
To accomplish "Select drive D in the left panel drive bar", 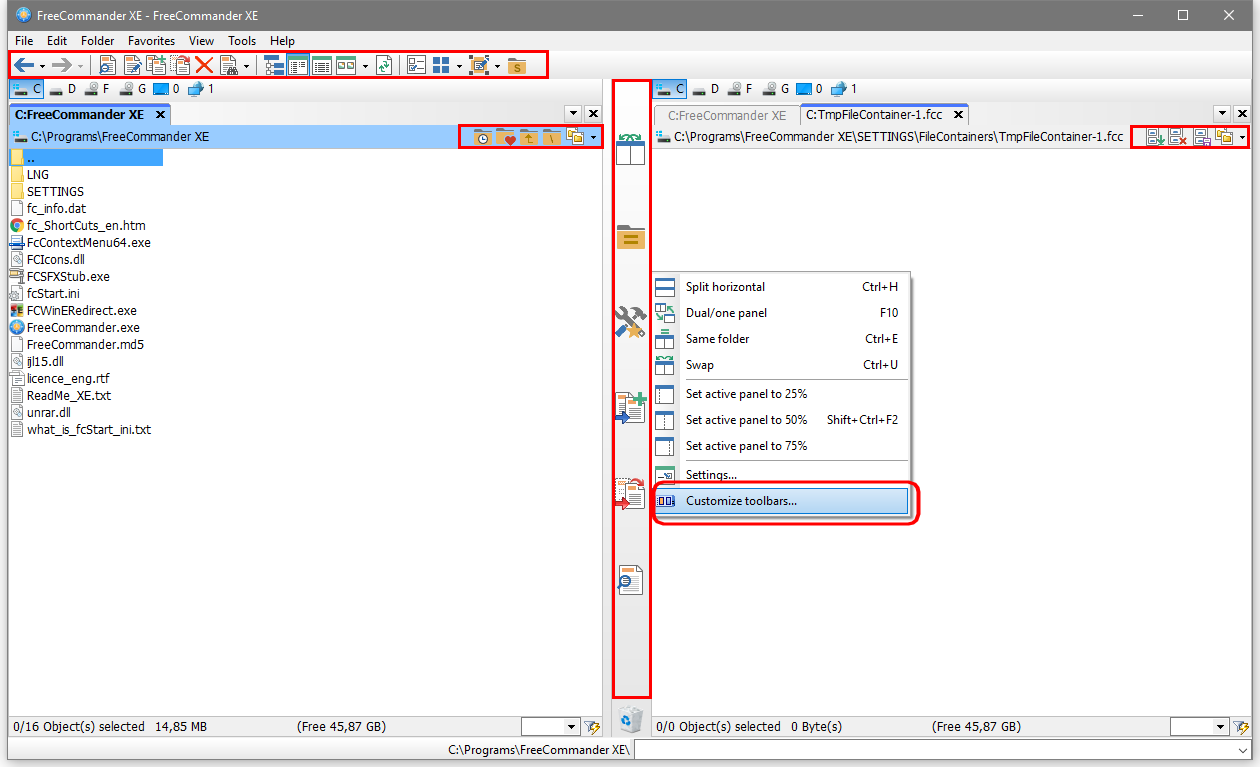I will (x=63, y=89).
